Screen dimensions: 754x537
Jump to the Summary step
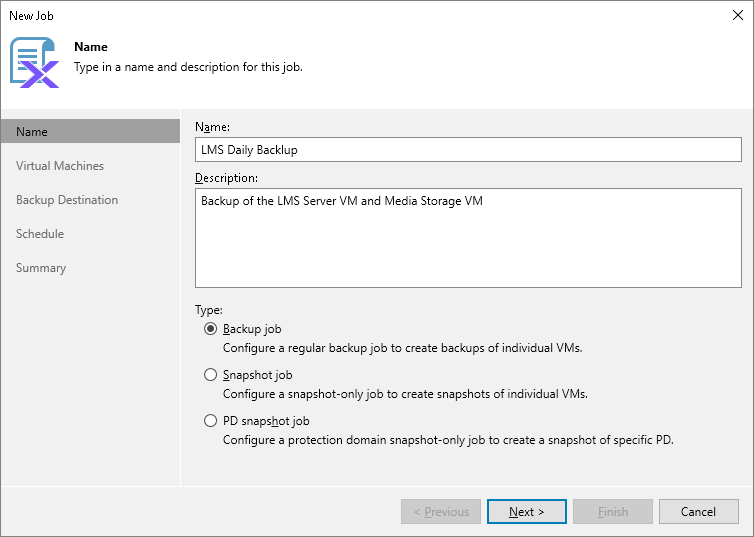41,268
